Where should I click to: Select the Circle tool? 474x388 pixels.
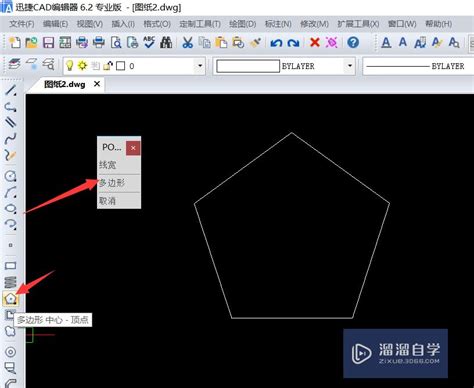point(11,176)
